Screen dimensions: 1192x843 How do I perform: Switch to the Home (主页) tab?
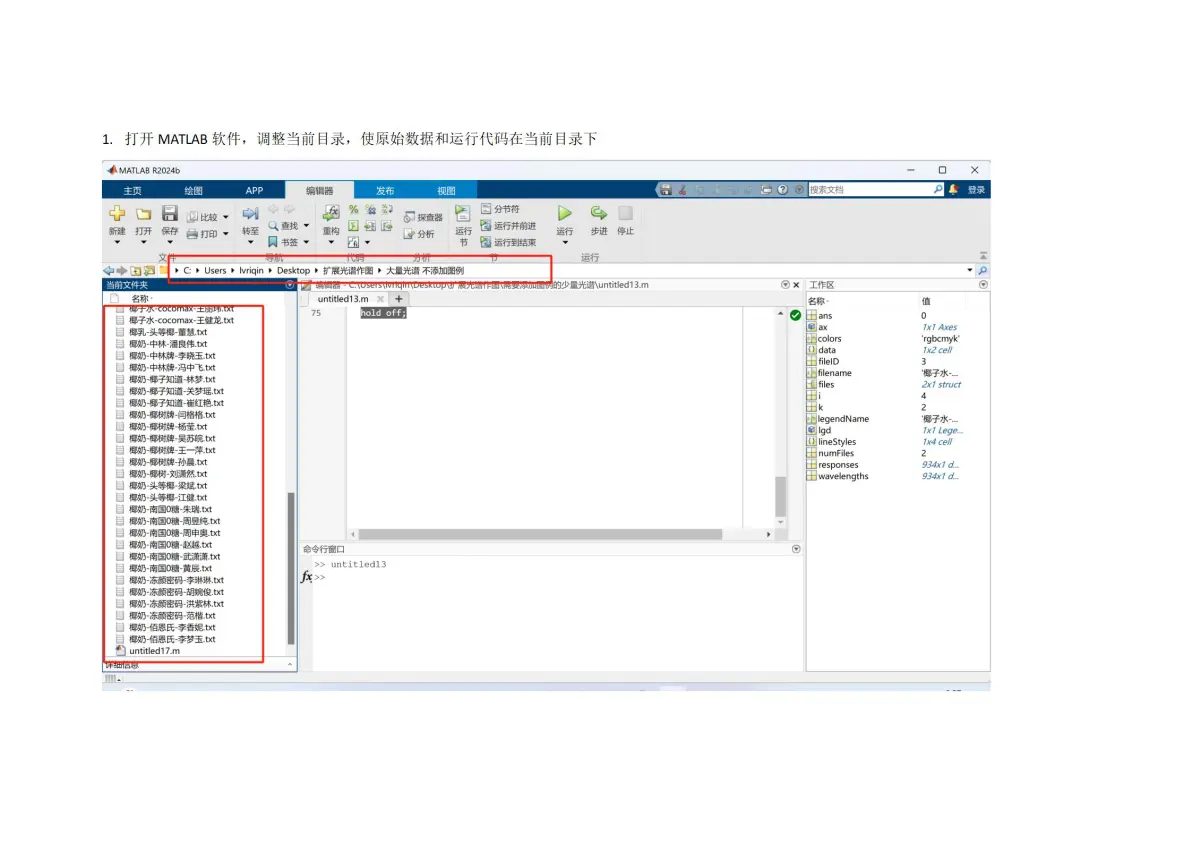pyautogui.click(x=132, y=190)
